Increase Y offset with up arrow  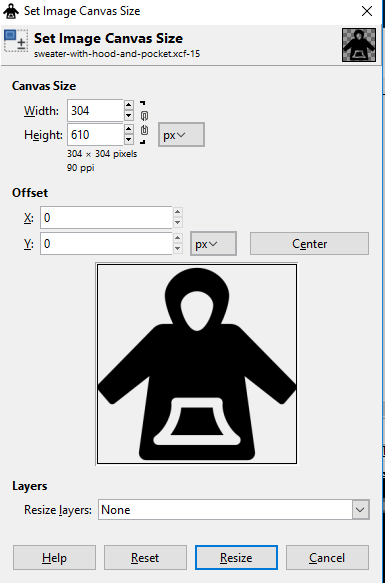[x=178, y=238]
